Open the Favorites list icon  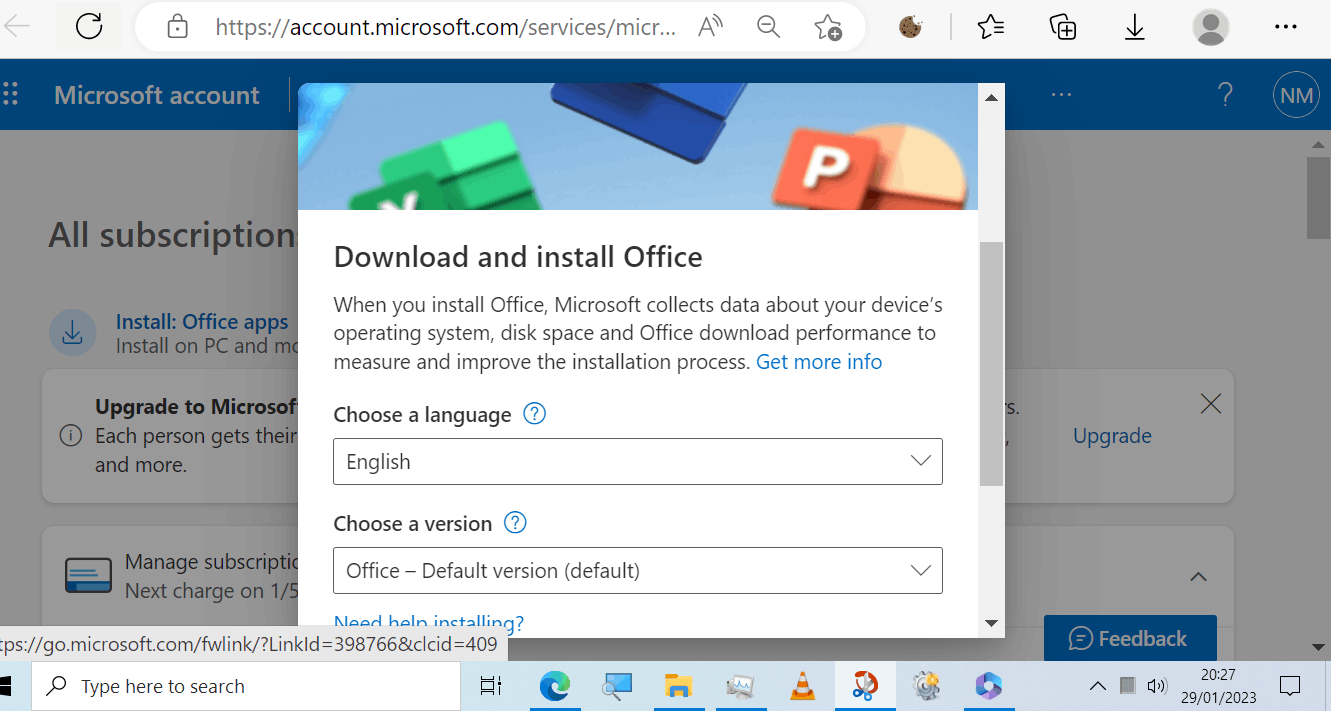pyautogui.click(x=990, y=27)
